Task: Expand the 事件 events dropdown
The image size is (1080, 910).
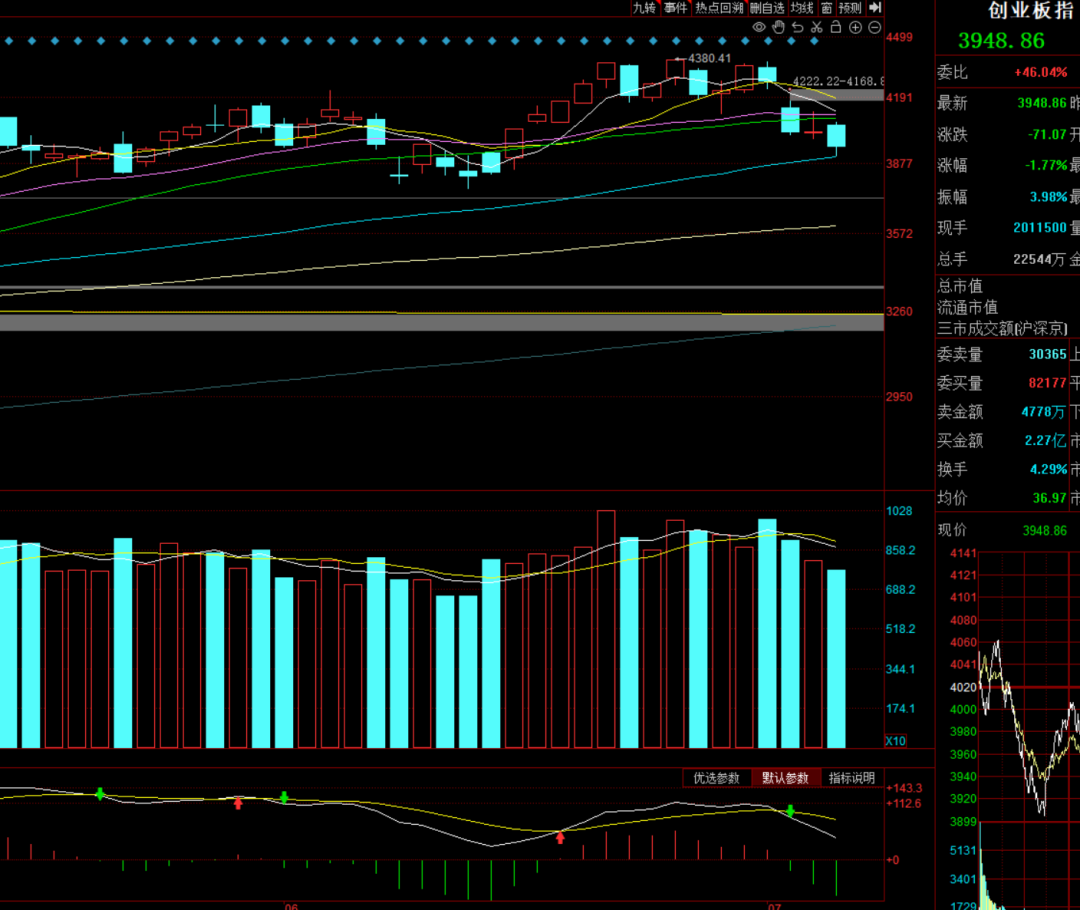Action: click(676, 8)
